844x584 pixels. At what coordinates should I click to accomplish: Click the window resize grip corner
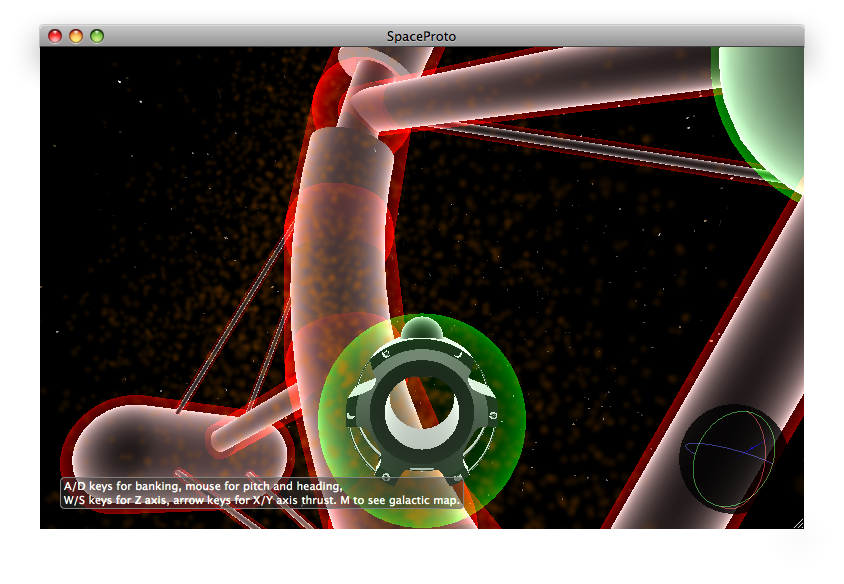click(799, 524)
